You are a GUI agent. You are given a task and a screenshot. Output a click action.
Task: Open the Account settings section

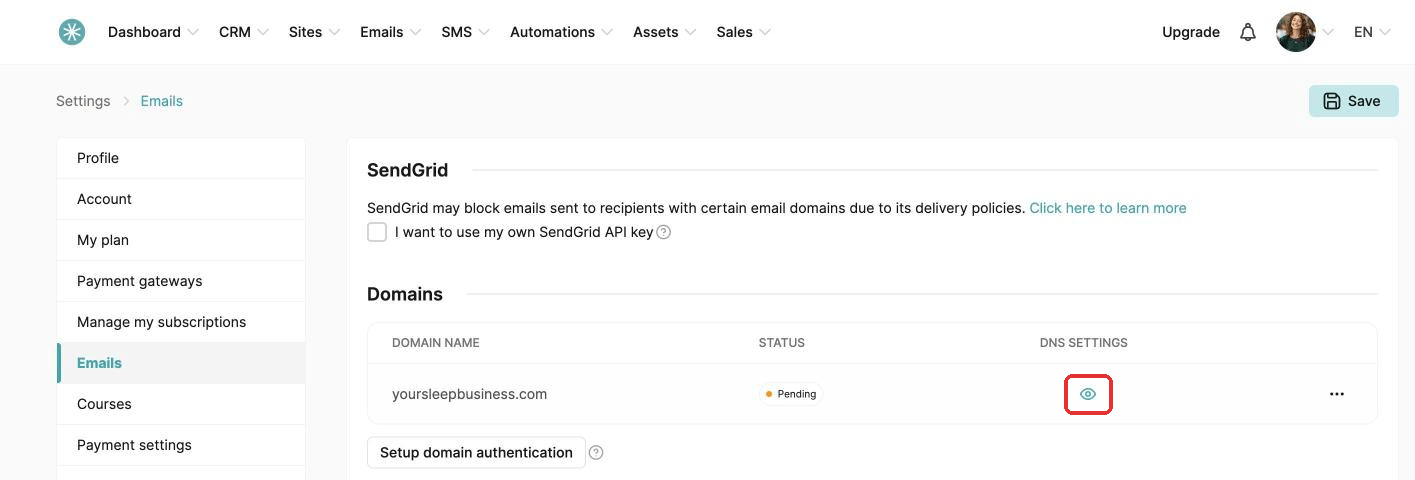pos(181,199)
